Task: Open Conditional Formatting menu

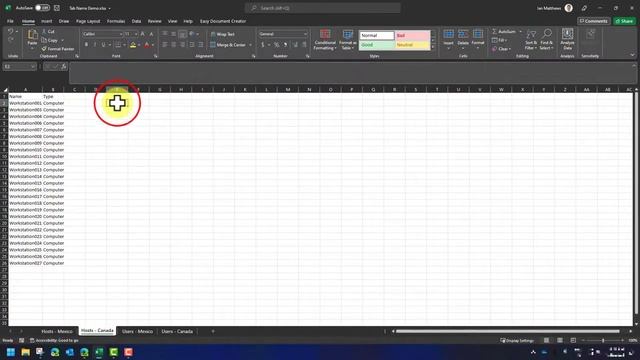Action: pos(325,40)
